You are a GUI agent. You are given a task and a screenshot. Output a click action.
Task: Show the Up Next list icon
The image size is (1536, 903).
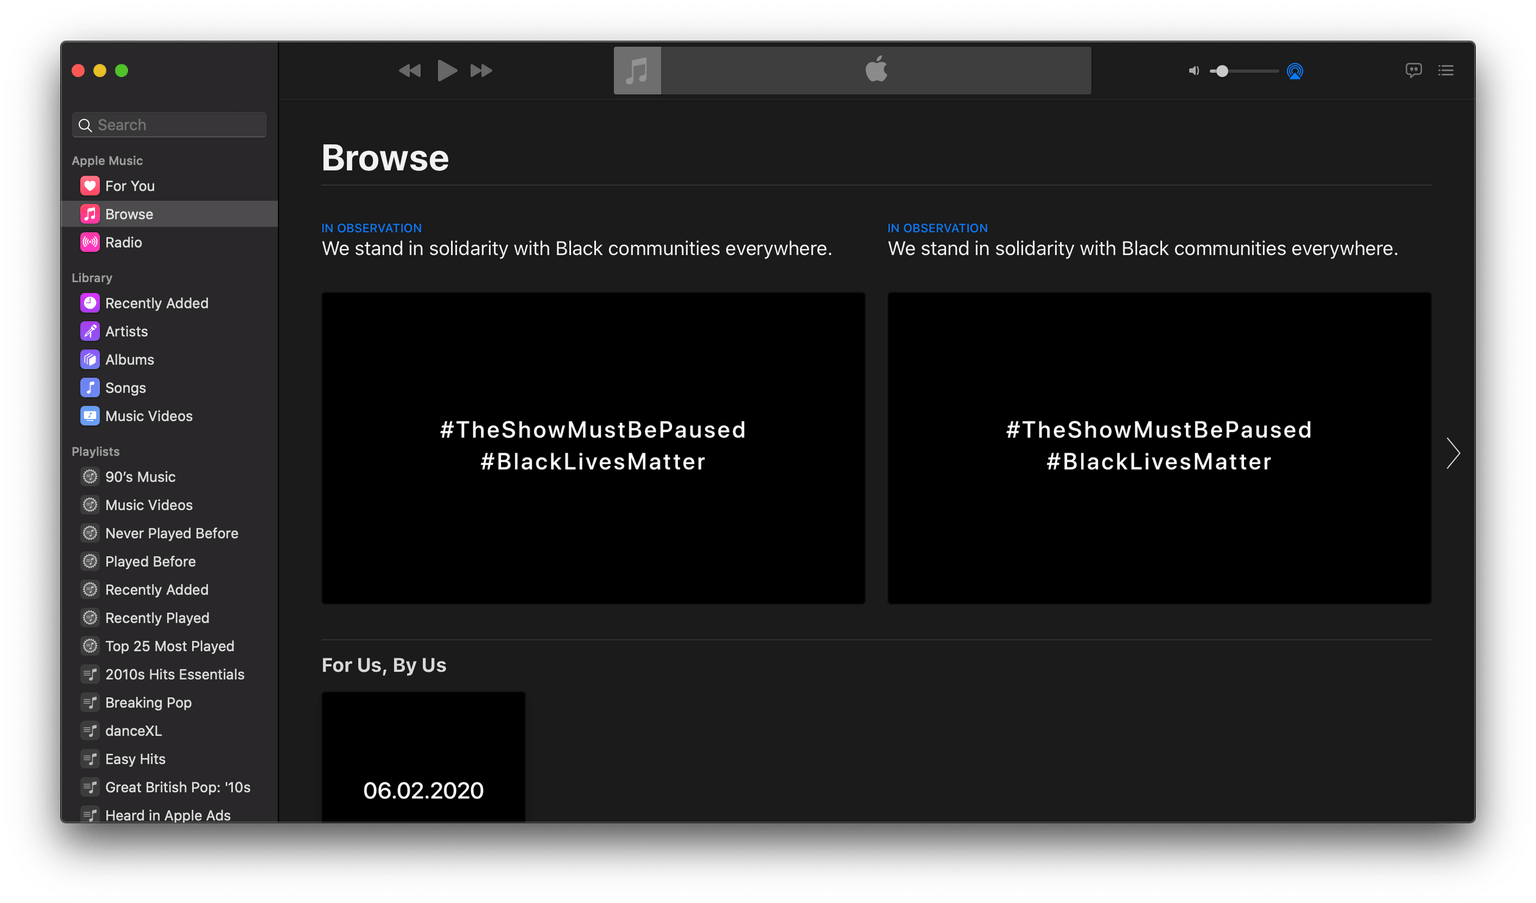point(1446,70)
